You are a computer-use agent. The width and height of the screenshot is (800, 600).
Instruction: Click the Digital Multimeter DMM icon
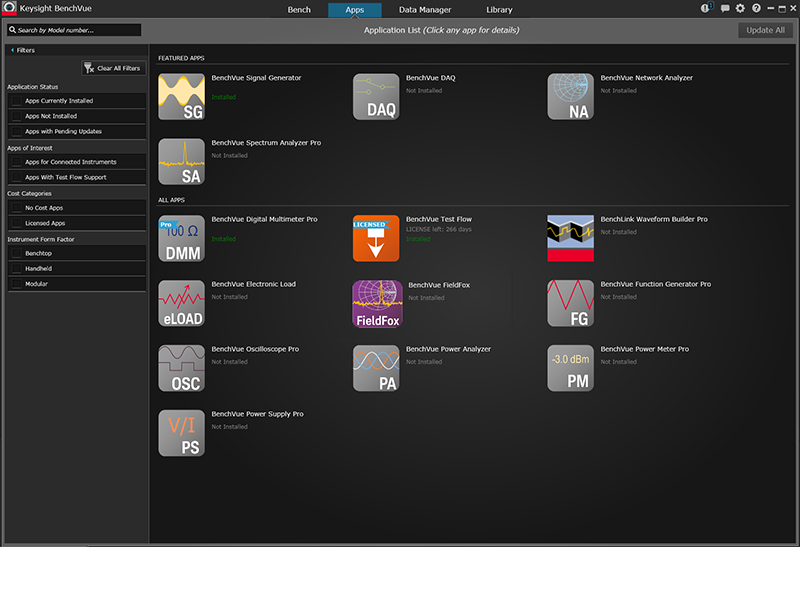pos(181,238)
